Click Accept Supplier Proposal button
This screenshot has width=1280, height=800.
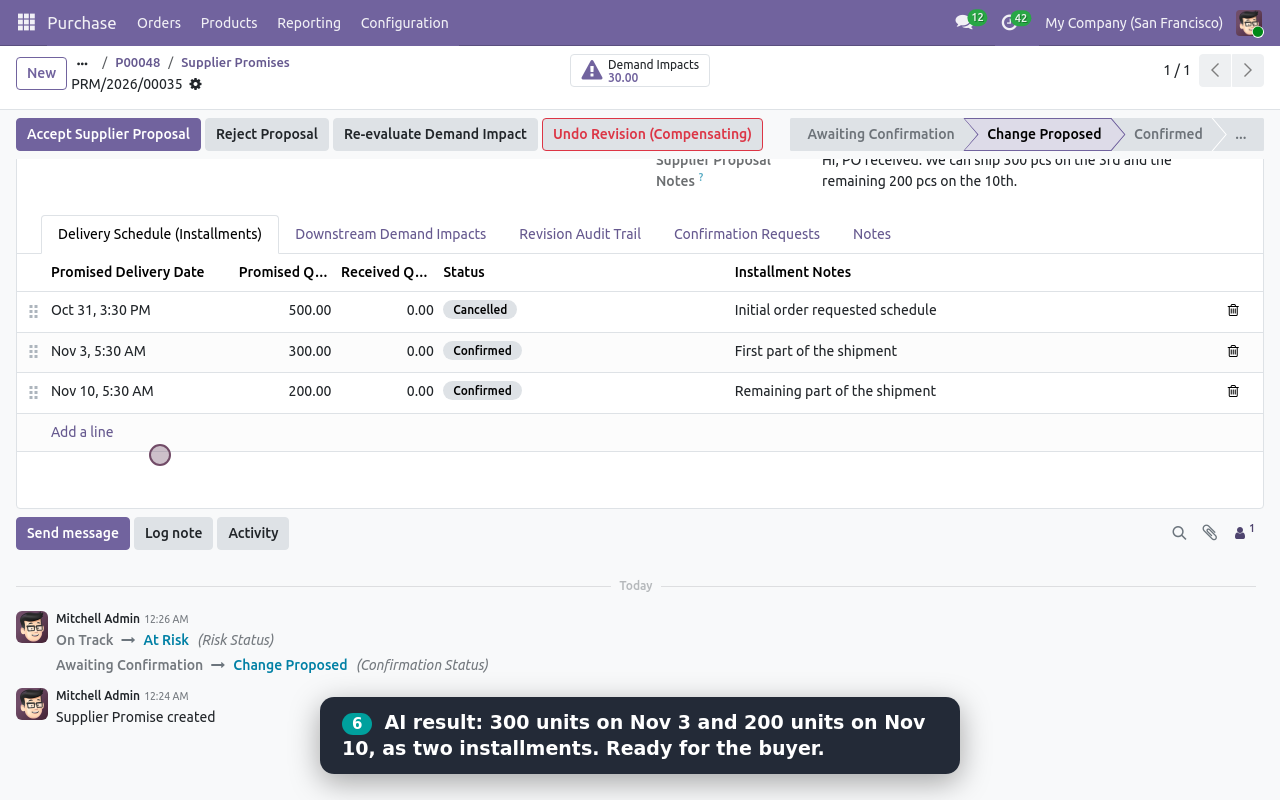pos(108,134)
